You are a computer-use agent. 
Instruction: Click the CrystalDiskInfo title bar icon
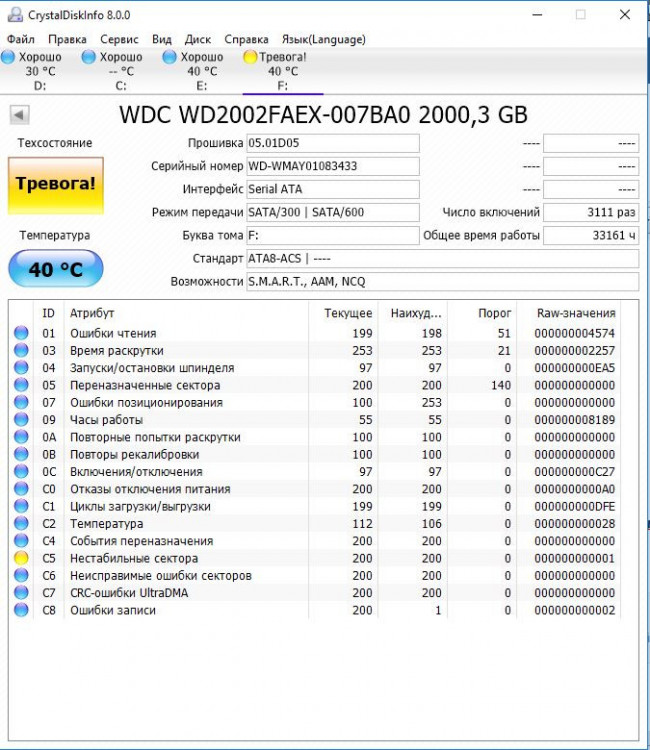click(x=15, y=15)
